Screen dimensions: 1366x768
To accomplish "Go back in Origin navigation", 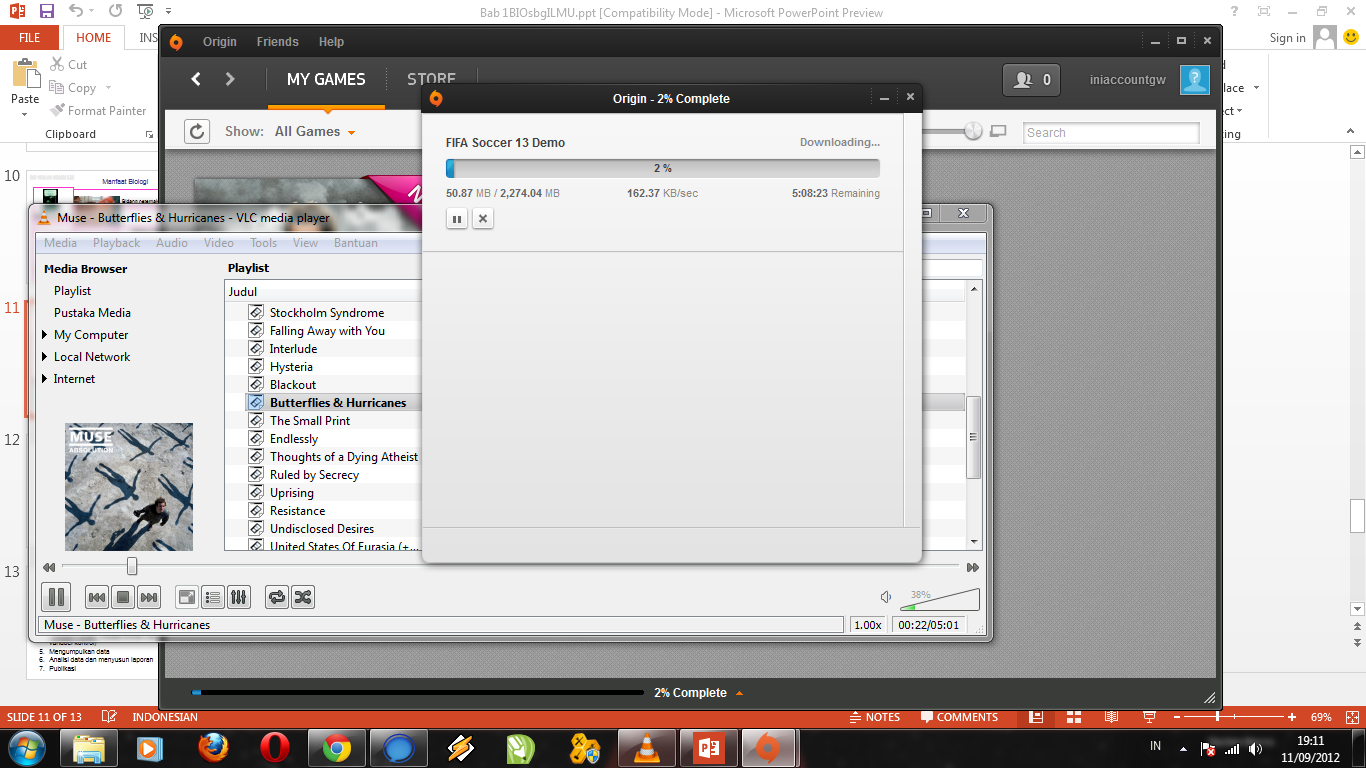I will click(x=196, y=79).
